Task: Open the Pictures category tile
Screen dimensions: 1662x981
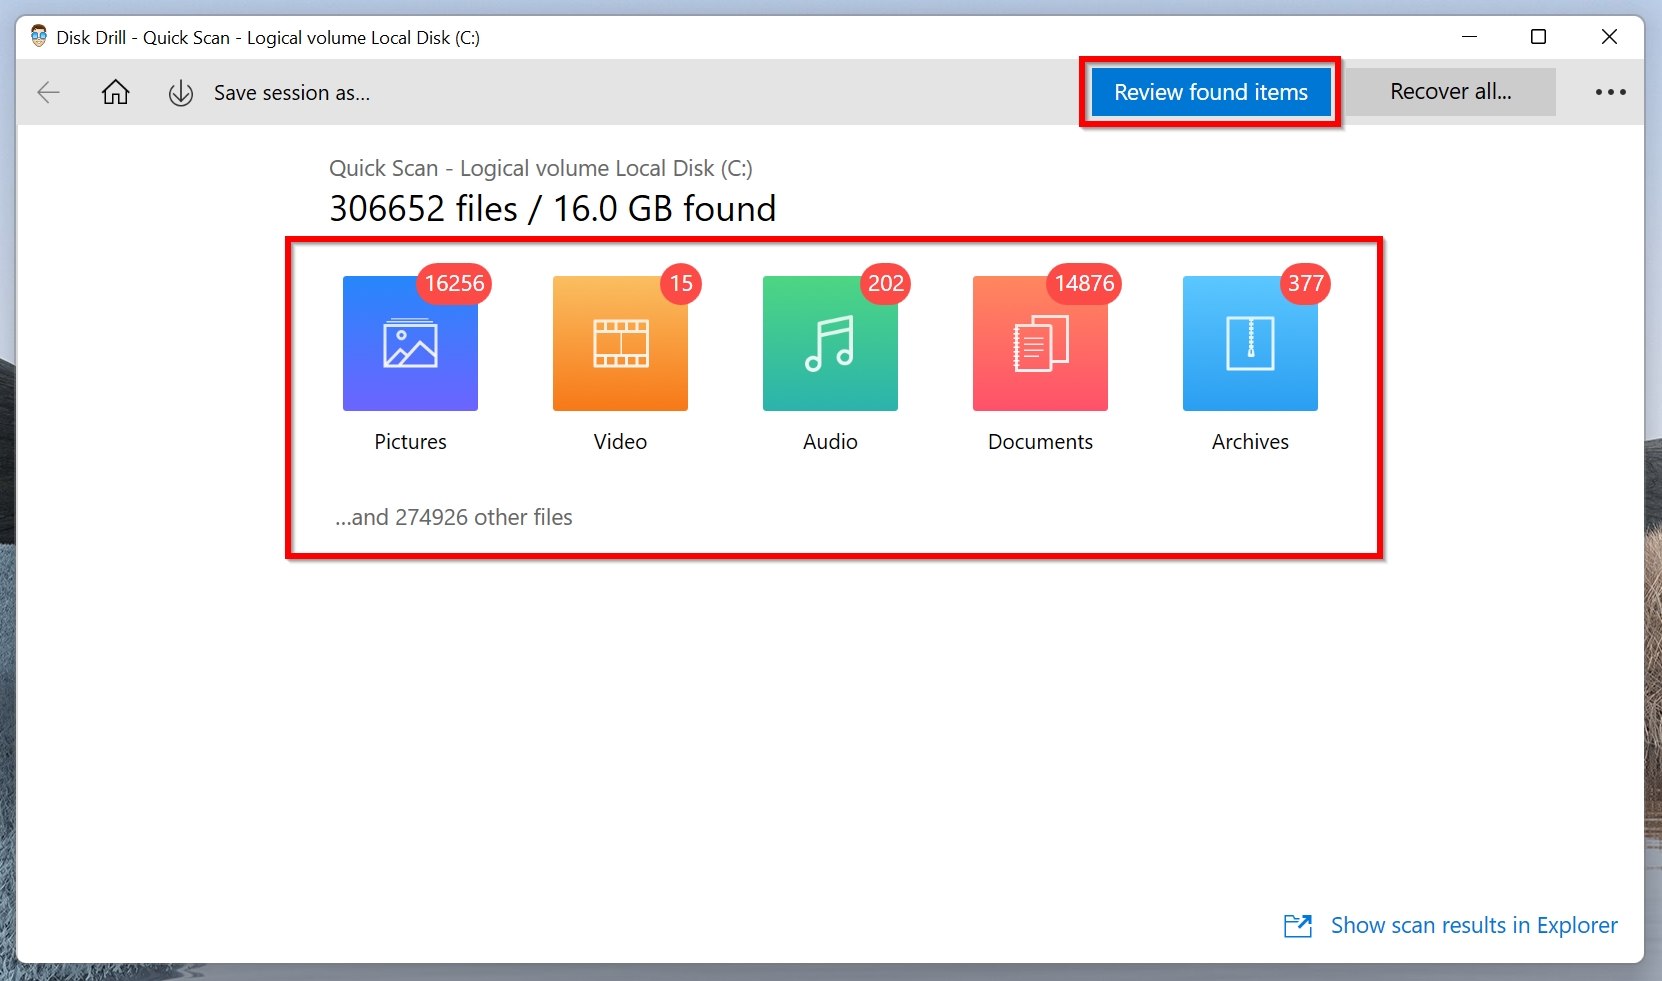Action: 410,343
